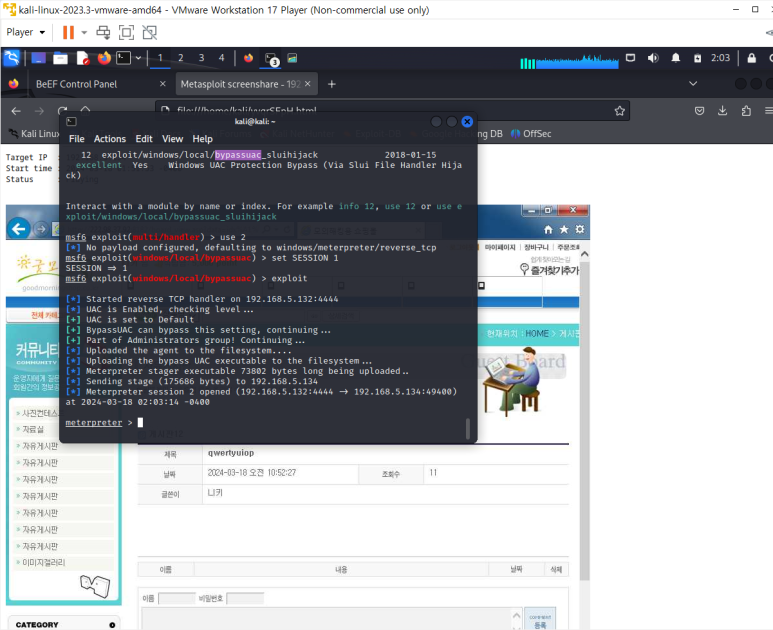Launch terminal emulator from Kali panel
This screenshot has height=630, width=773.
123,58
